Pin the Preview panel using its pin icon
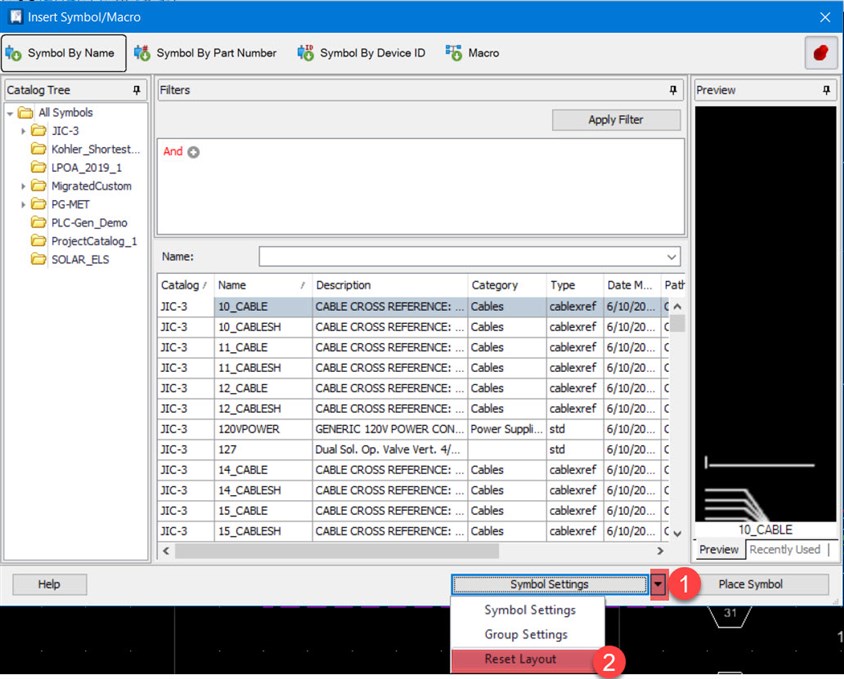 pos(825,89)
